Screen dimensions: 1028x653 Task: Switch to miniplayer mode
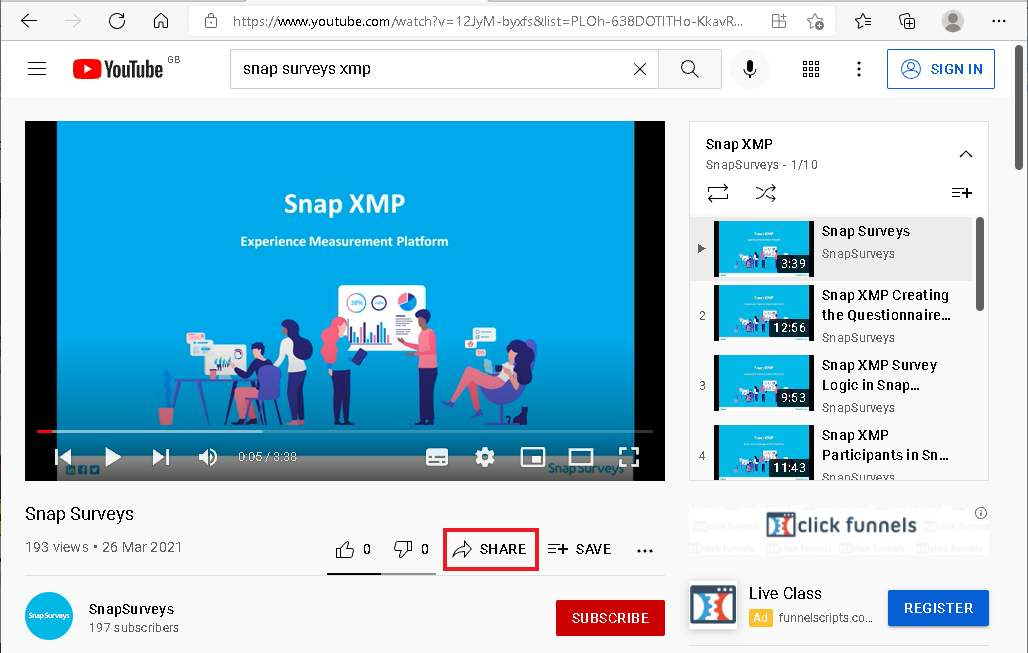click(x=532, y=456)
